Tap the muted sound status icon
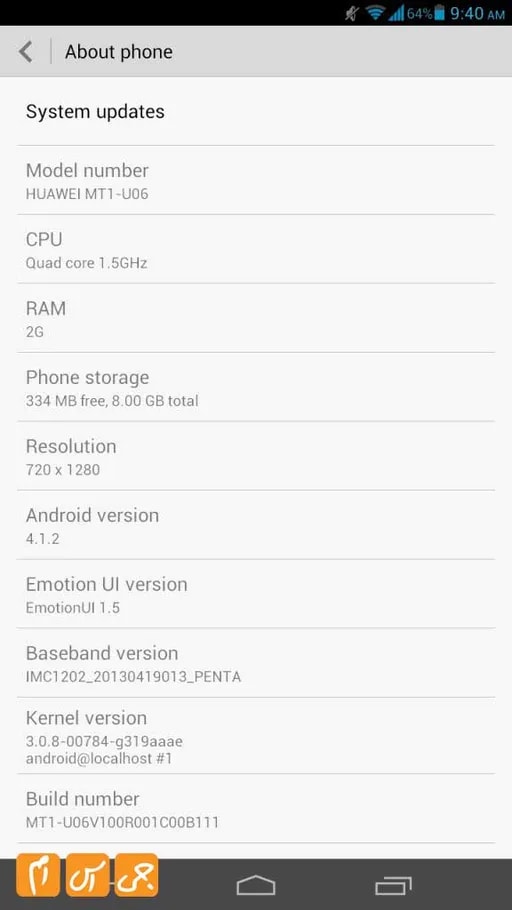This screenshot has width=512, height=910. point(352,13)
